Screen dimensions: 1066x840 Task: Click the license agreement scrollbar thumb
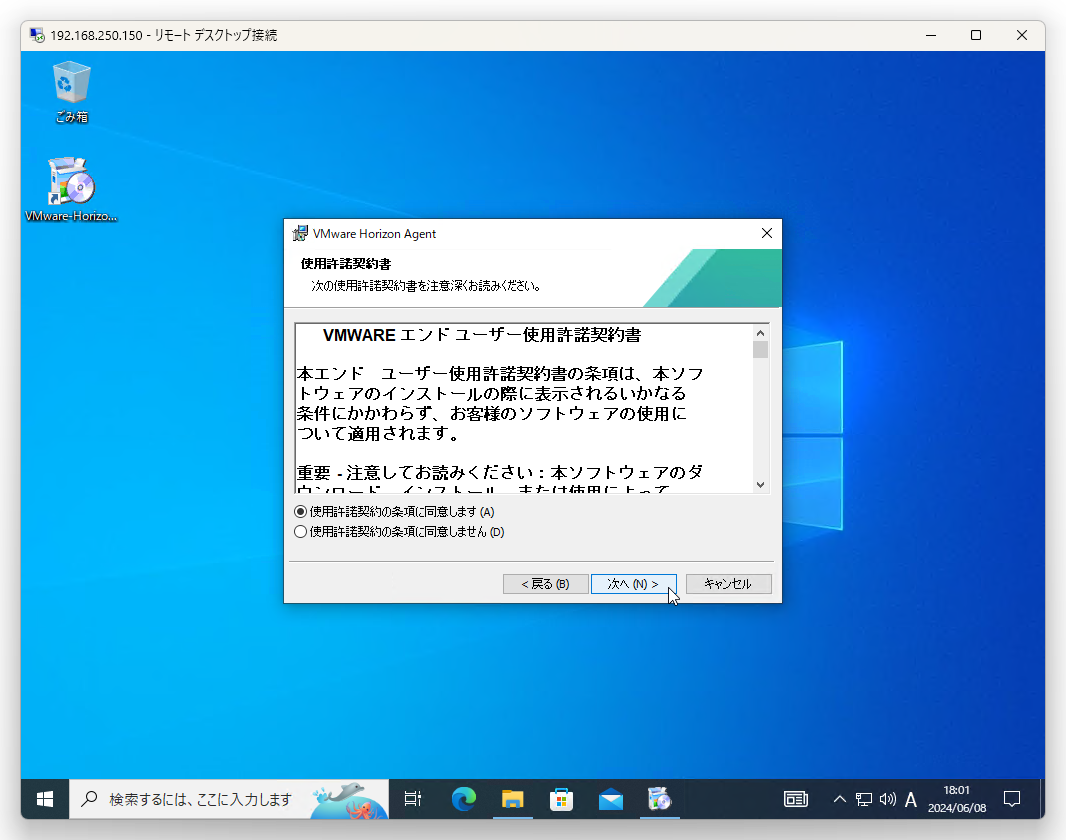coord(761,349)
